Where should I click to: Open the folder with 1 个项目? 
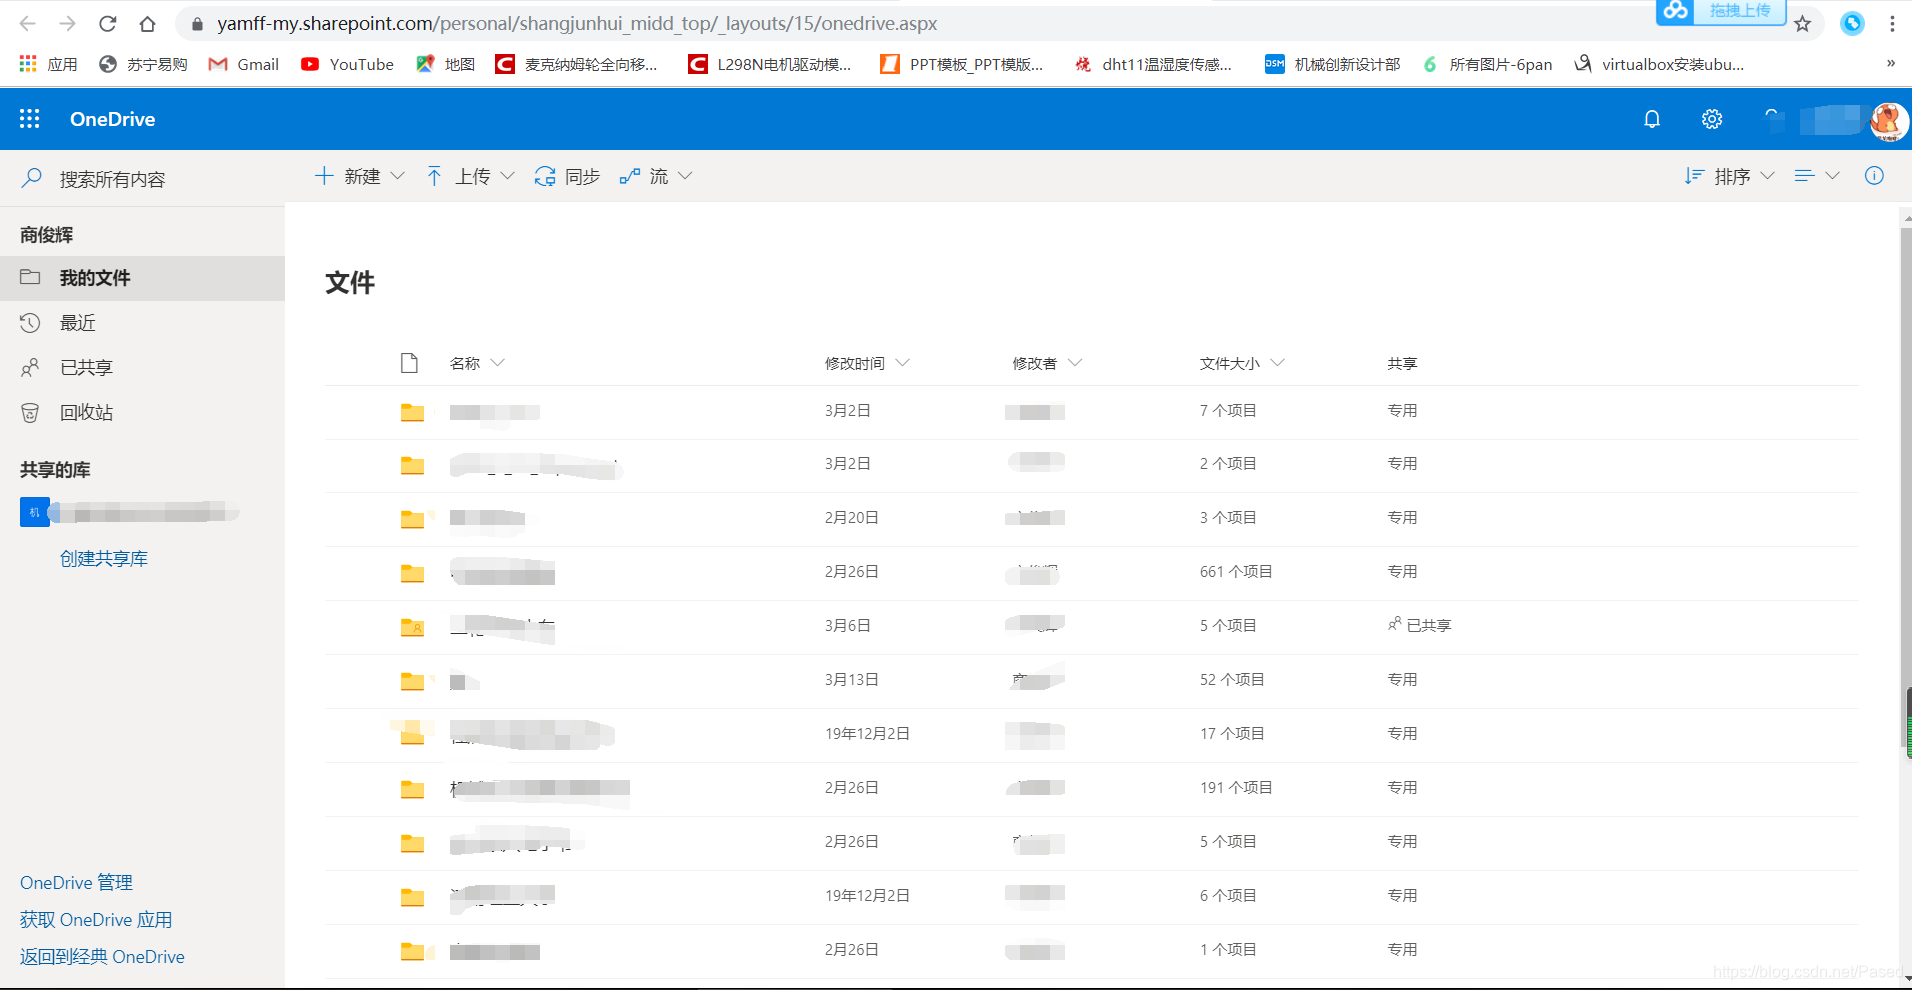(494, 951)
